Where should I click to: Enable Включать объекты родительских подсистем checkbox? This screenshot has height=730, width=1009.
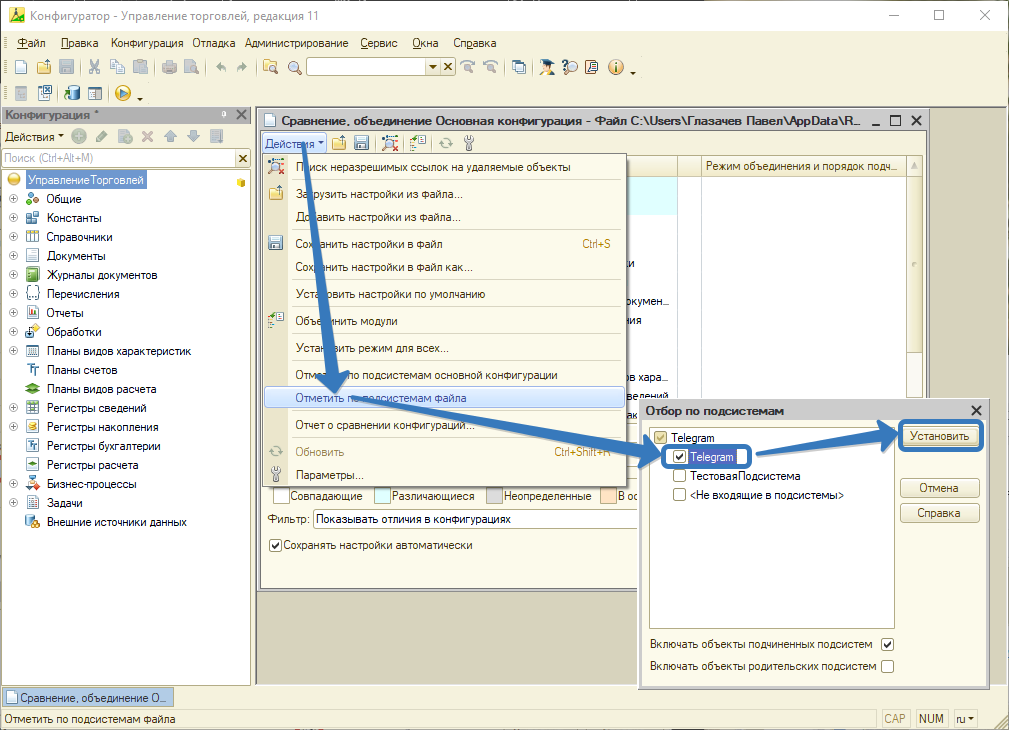(887, 666)
